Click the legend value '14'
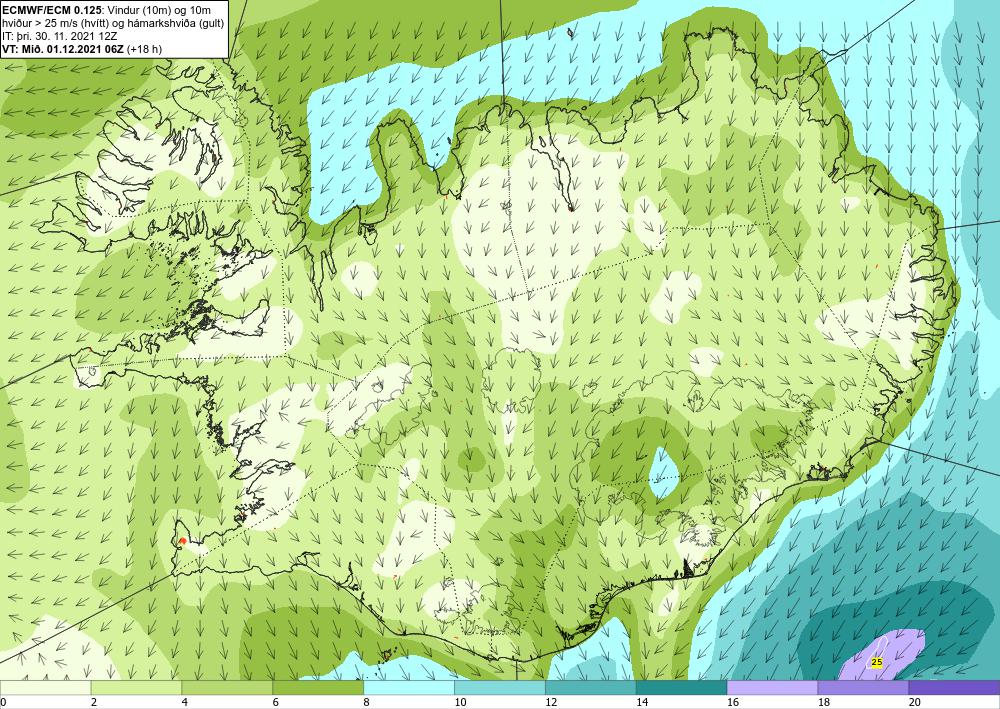The image size is (1000, 709). coord(642,702)
